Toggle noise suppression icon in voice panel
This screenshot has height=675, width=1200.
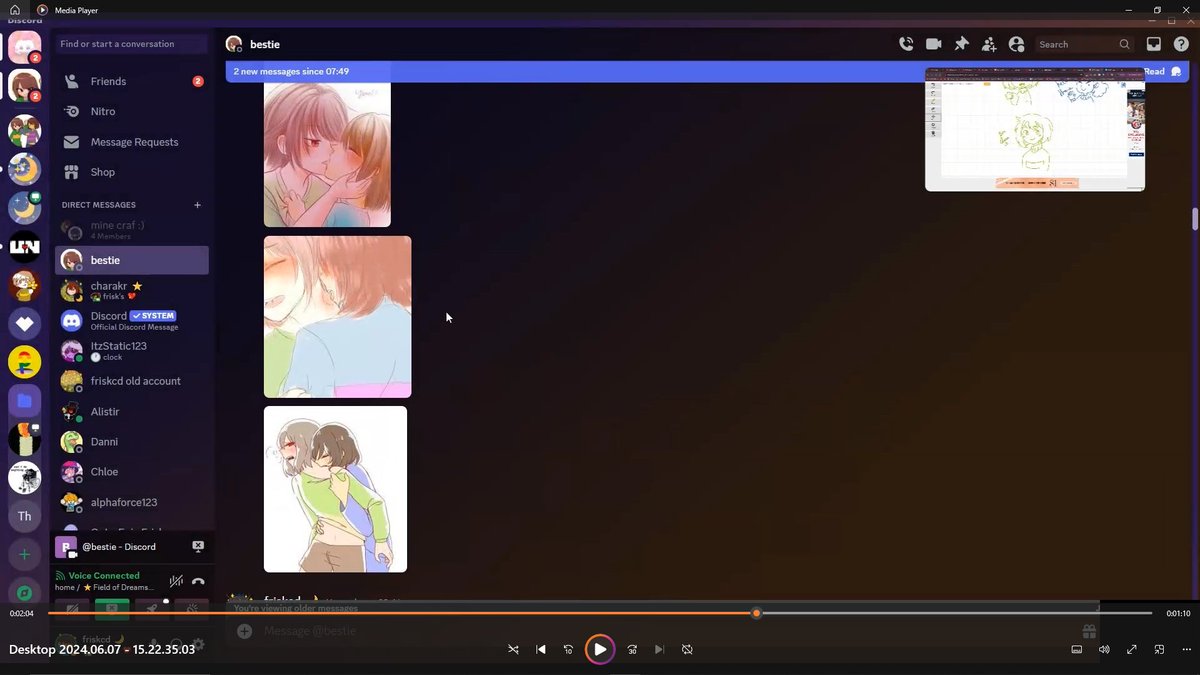pos(176,581)
